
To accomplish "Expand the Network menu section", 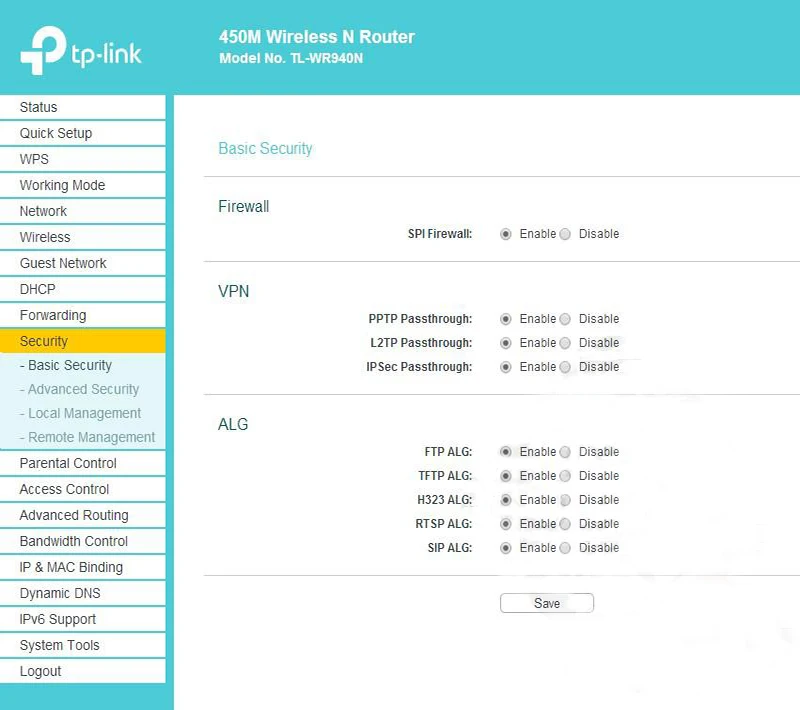I will point(43,211).
